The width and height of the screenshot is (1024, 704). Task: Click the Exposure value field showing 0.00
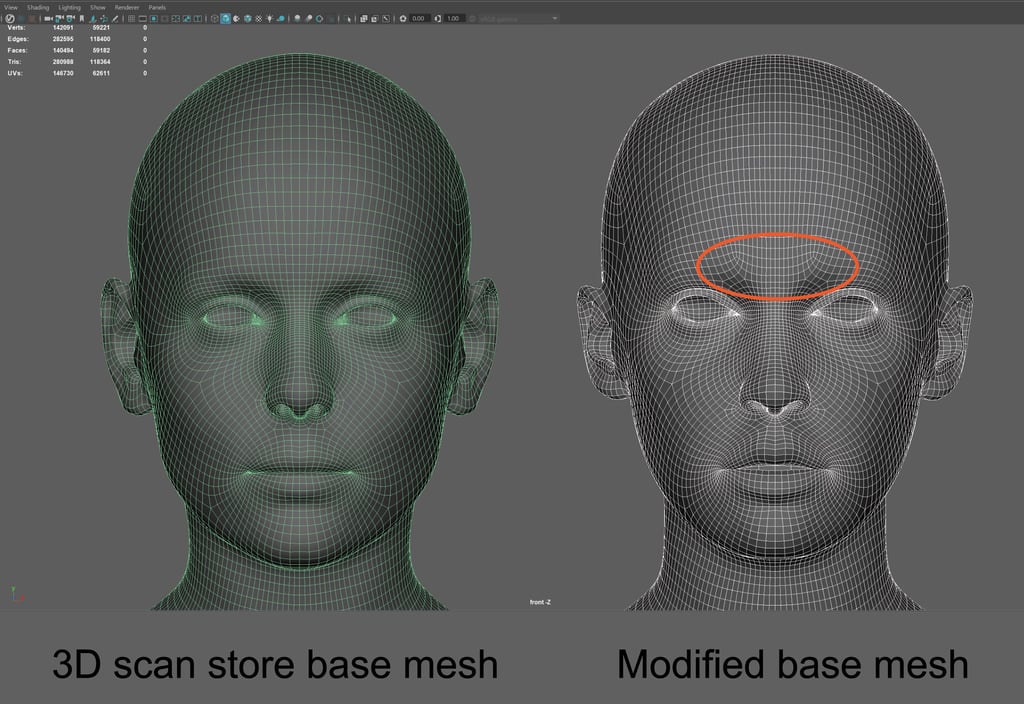[419, 18]
